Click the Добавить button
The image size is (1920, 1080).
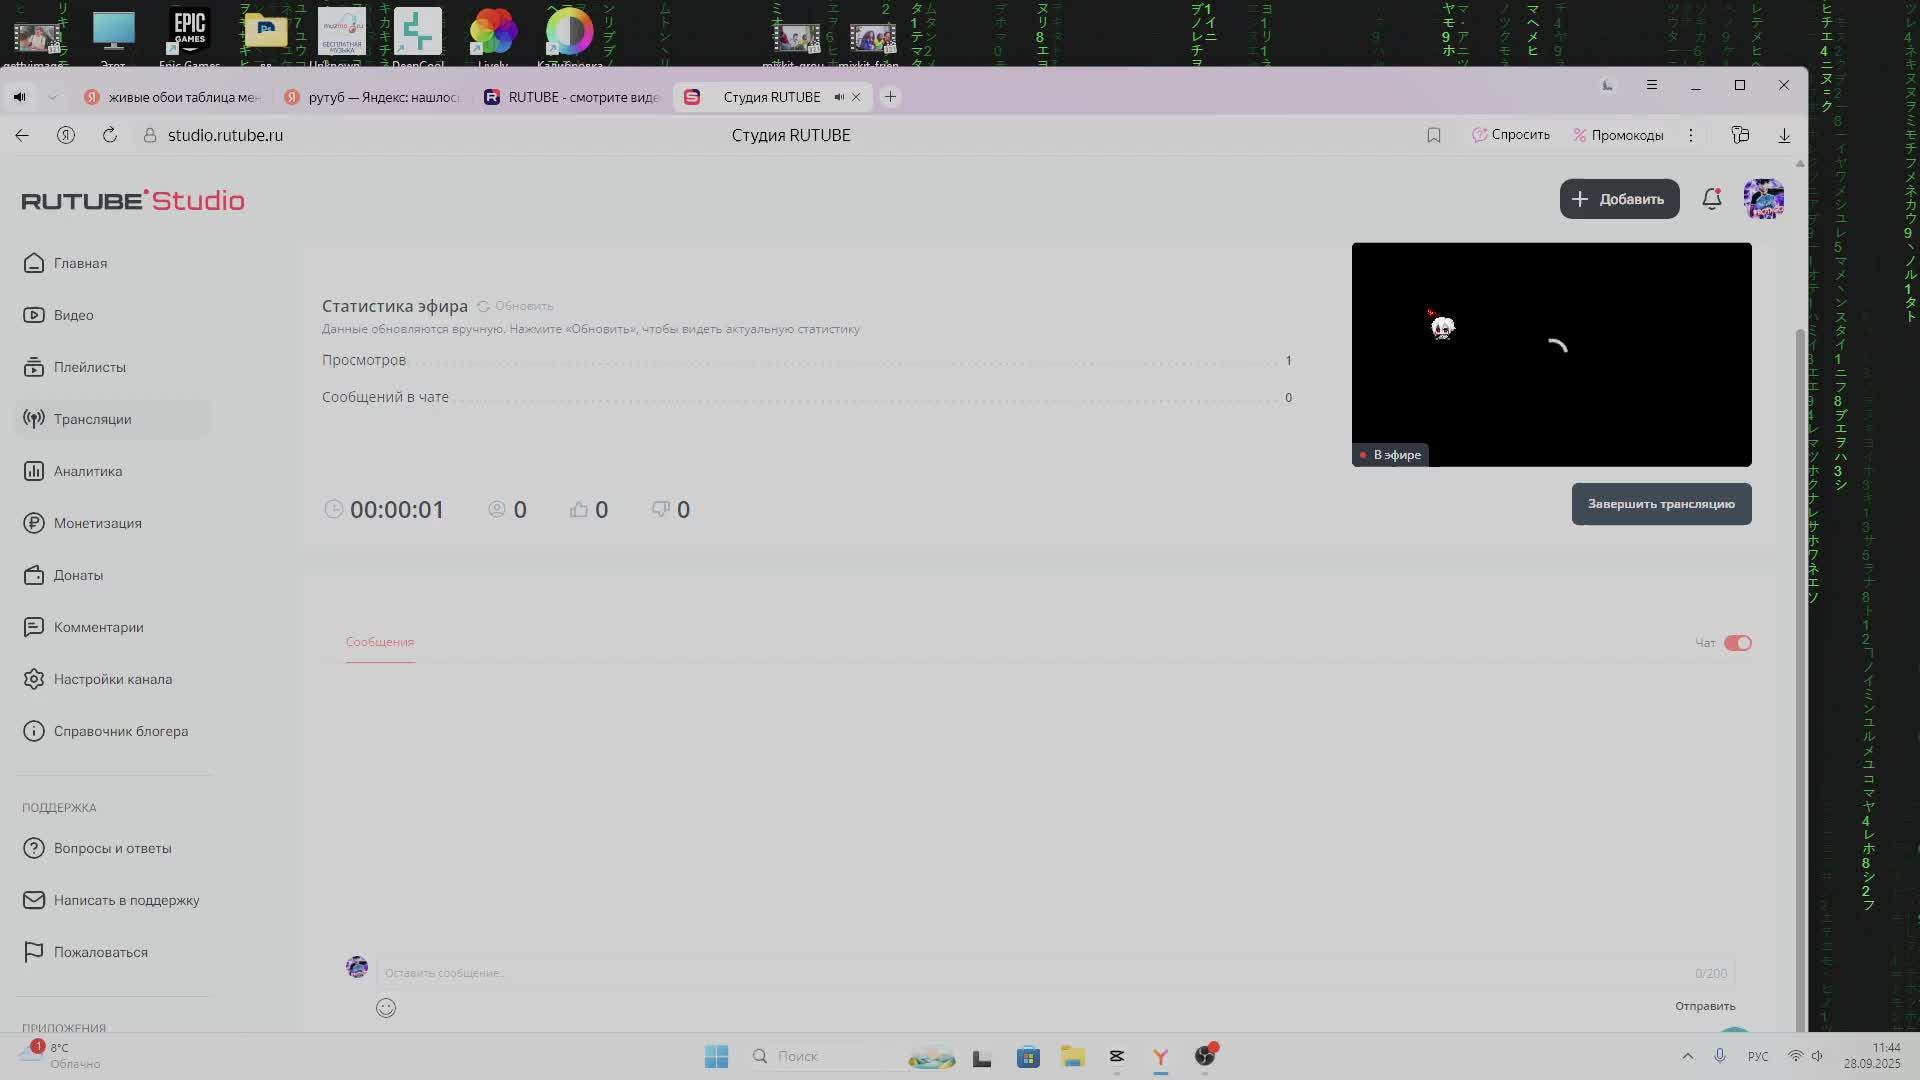pos(1618,199)
